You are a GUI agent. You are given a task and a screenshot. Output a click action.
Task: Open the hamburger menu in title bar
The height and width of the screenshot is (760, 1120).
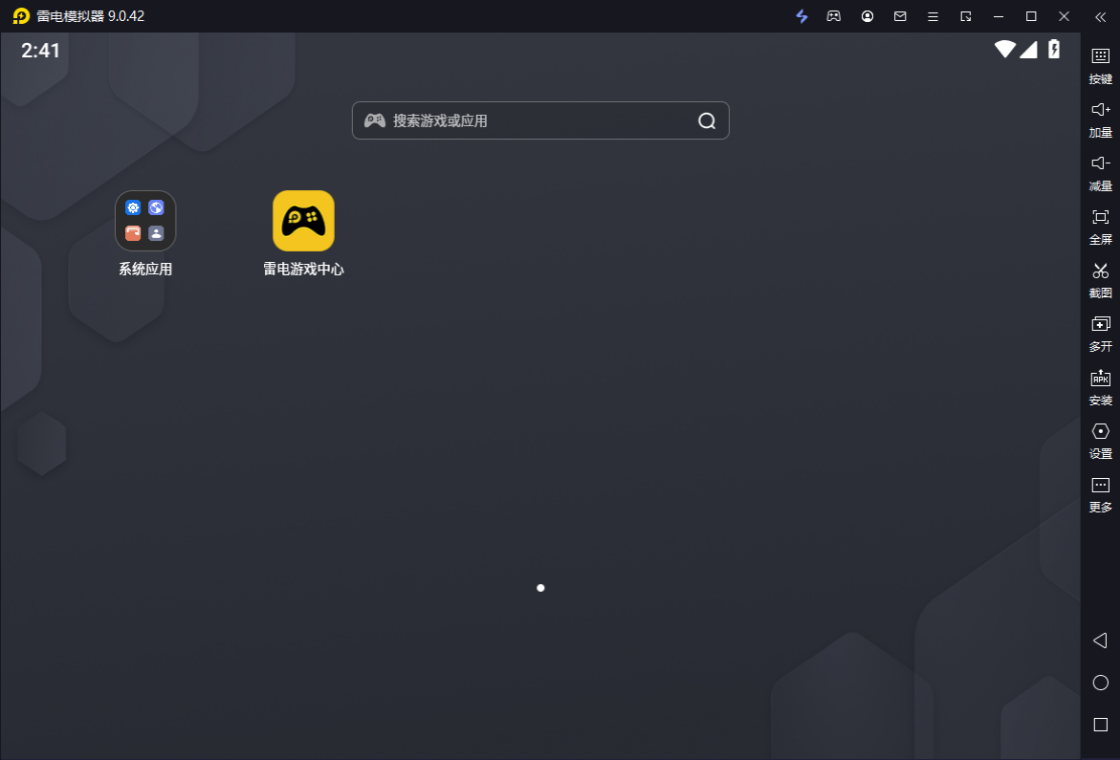point(932,16)
